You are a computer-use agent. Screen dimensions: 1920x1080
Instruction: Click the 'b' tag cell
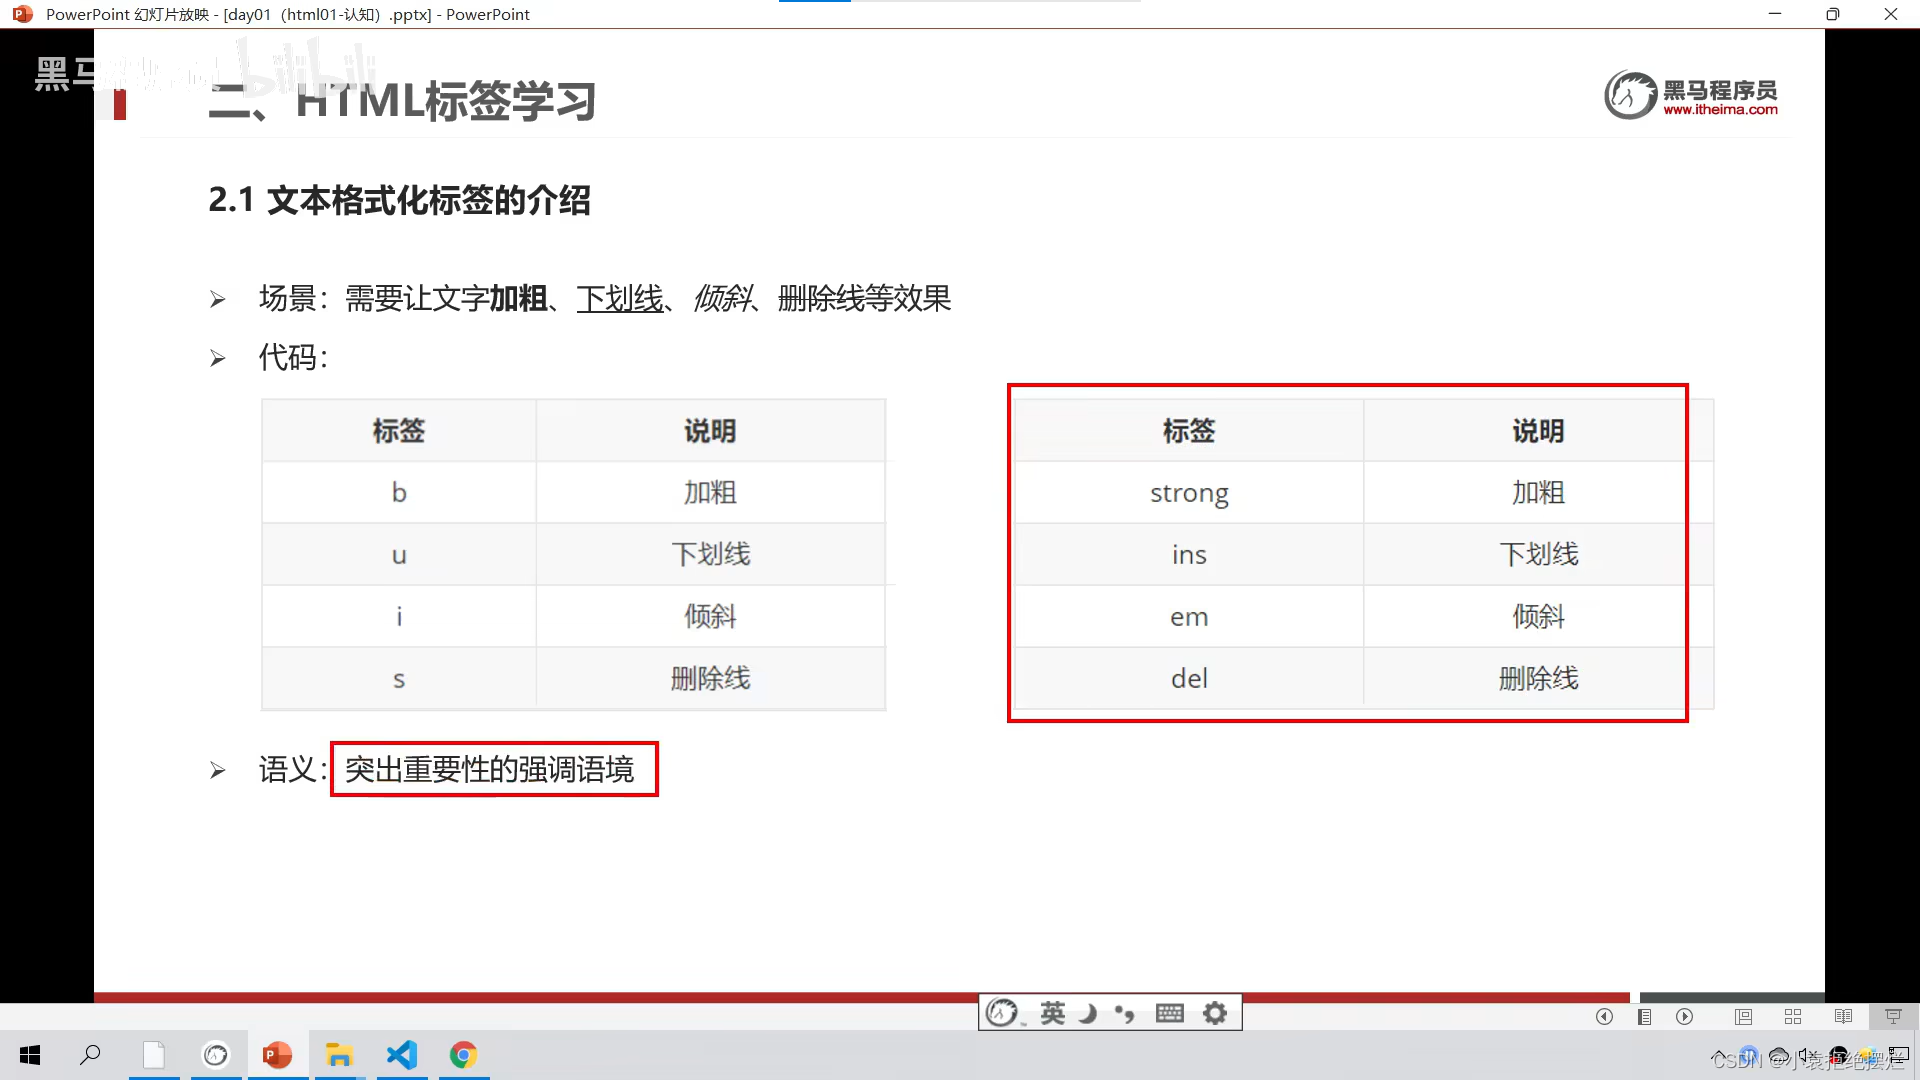[399, 493]
